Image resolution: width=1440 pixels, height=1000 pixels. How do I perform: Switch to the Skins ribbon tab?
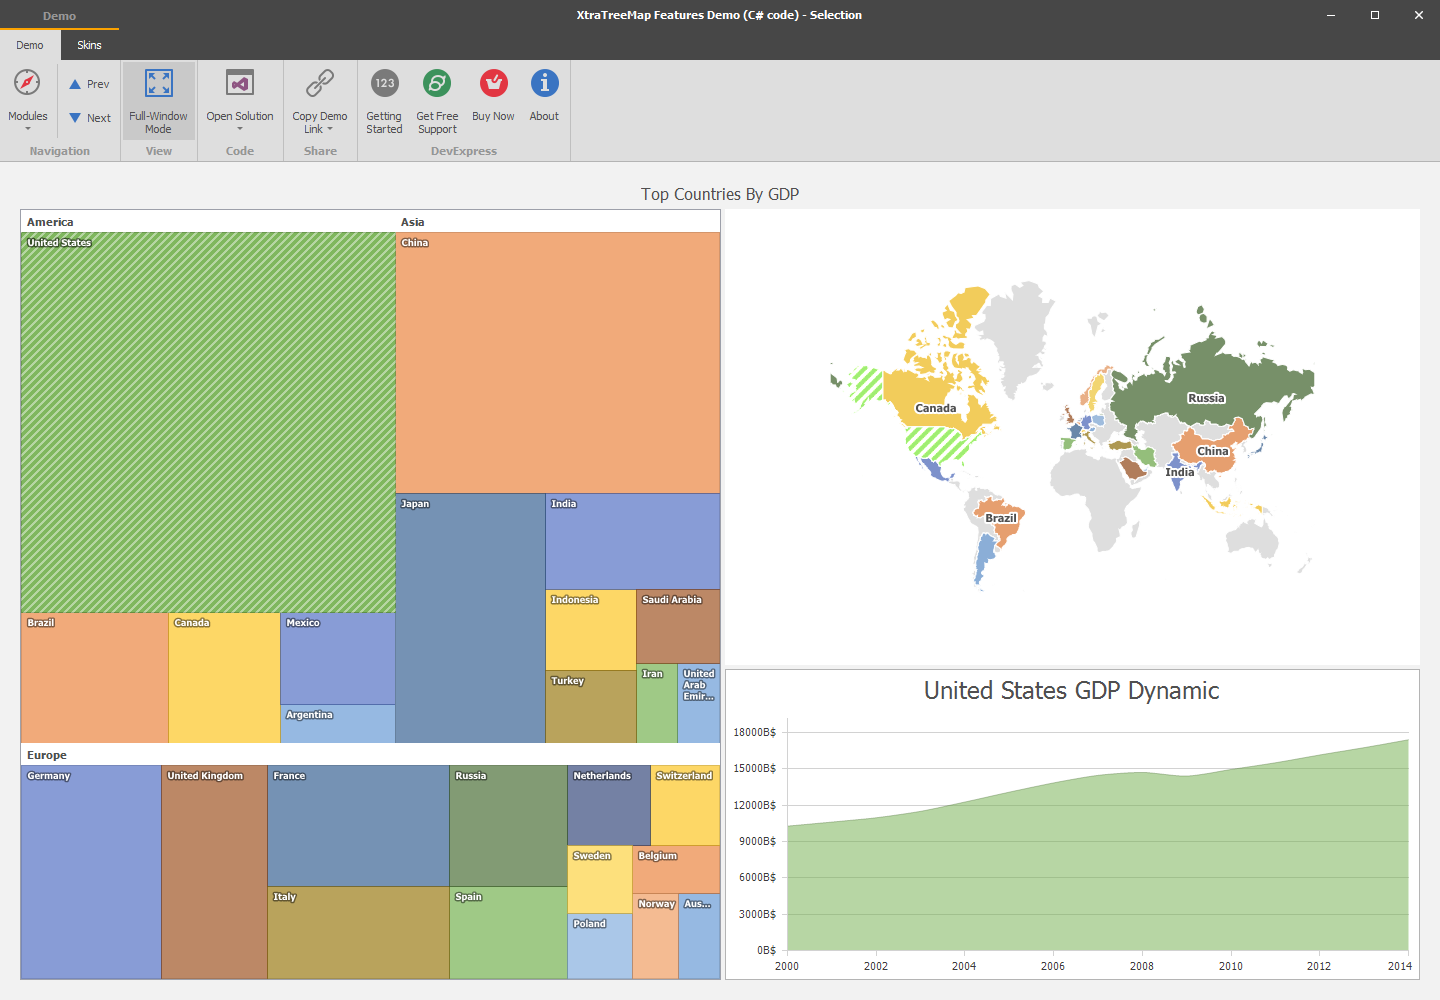89,45
